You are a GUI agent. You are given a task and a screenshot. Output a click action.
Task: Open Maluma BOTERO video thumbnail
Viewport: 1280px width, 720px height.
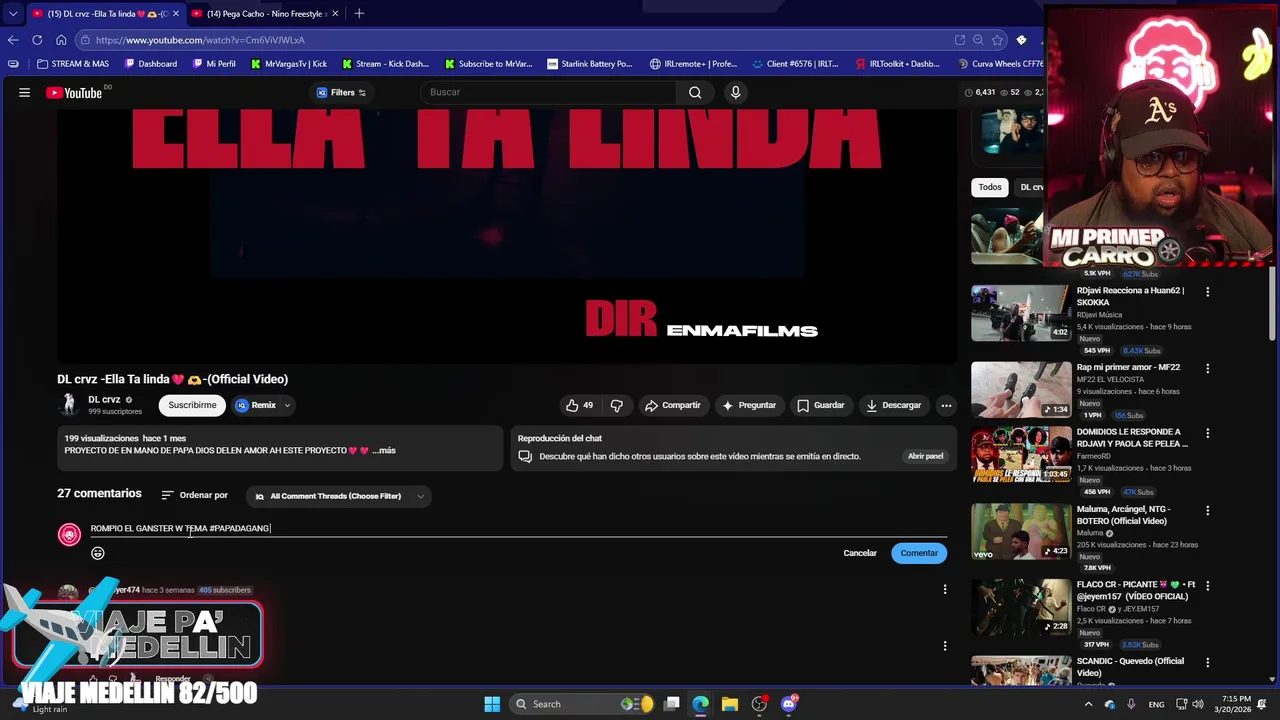tap(1021, 531)
